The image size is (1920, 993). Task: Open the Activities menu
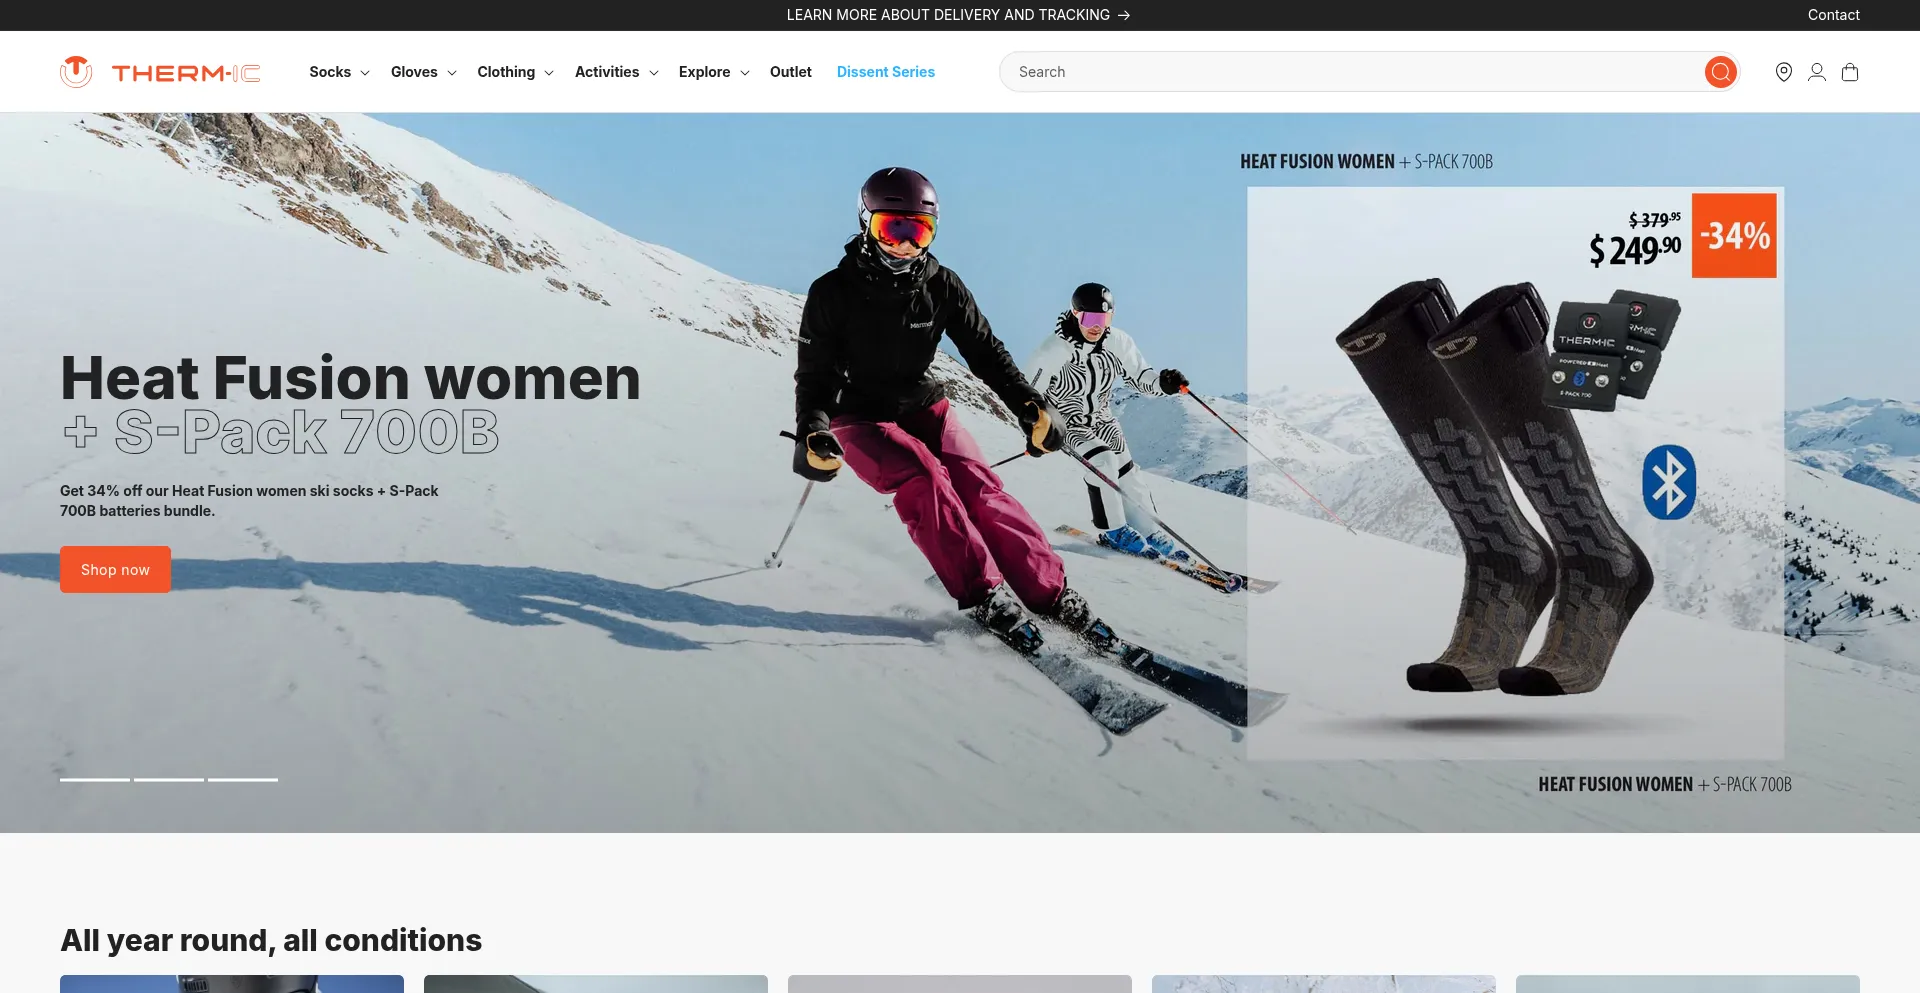616,72
